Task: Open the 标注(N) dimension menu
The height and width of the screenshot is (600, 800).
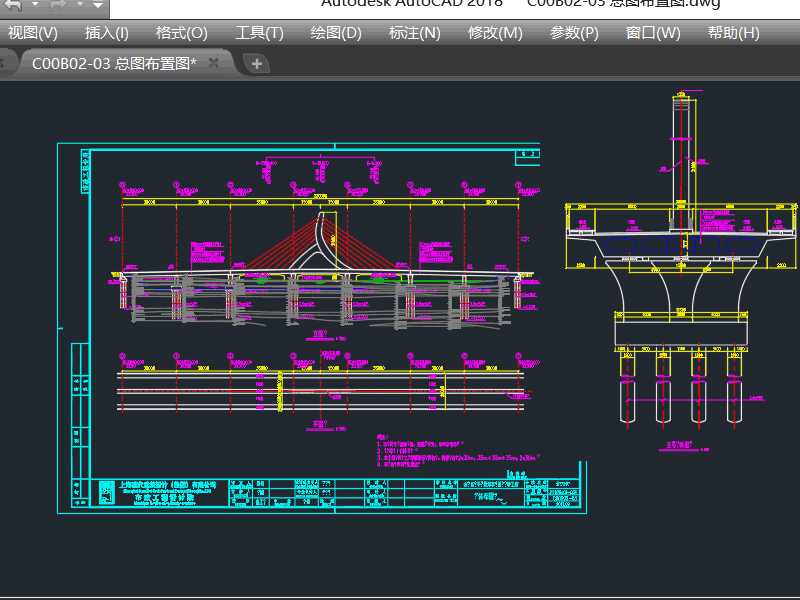Action: (414, 33)
